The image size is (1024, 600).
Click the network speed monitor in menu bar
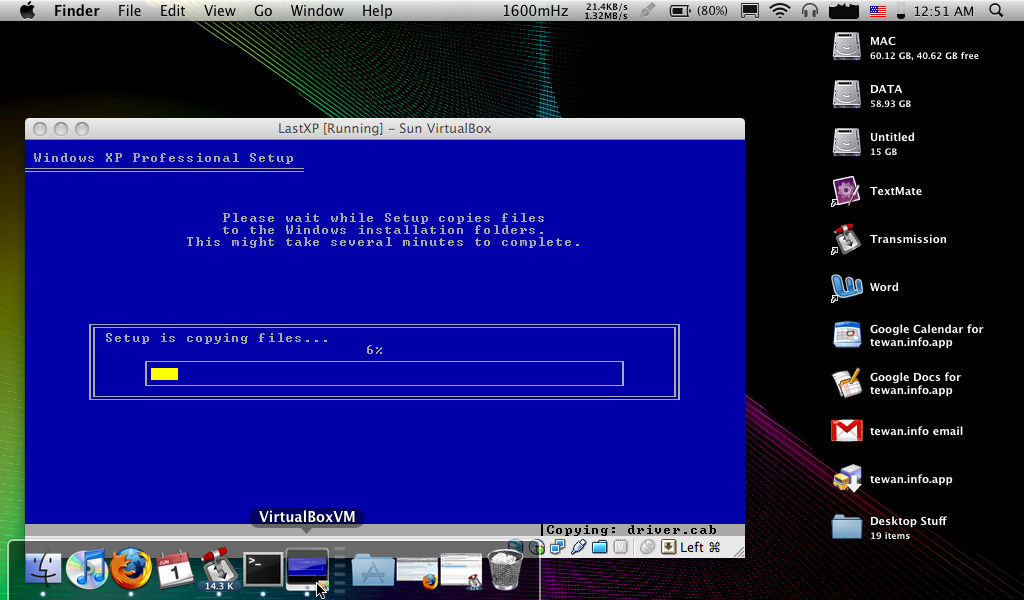point(606,10)
